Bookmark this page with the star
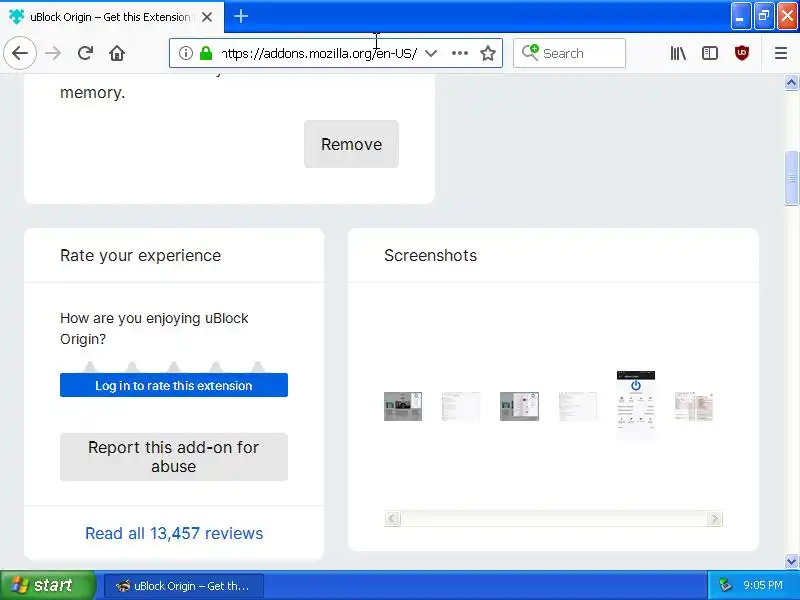 pos(488,53)
